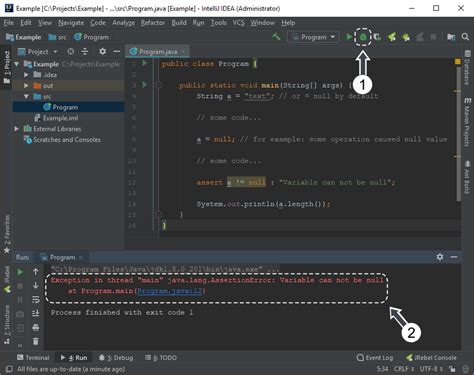Click src breadcrumb in navigation bar

(x=57, y=37)
